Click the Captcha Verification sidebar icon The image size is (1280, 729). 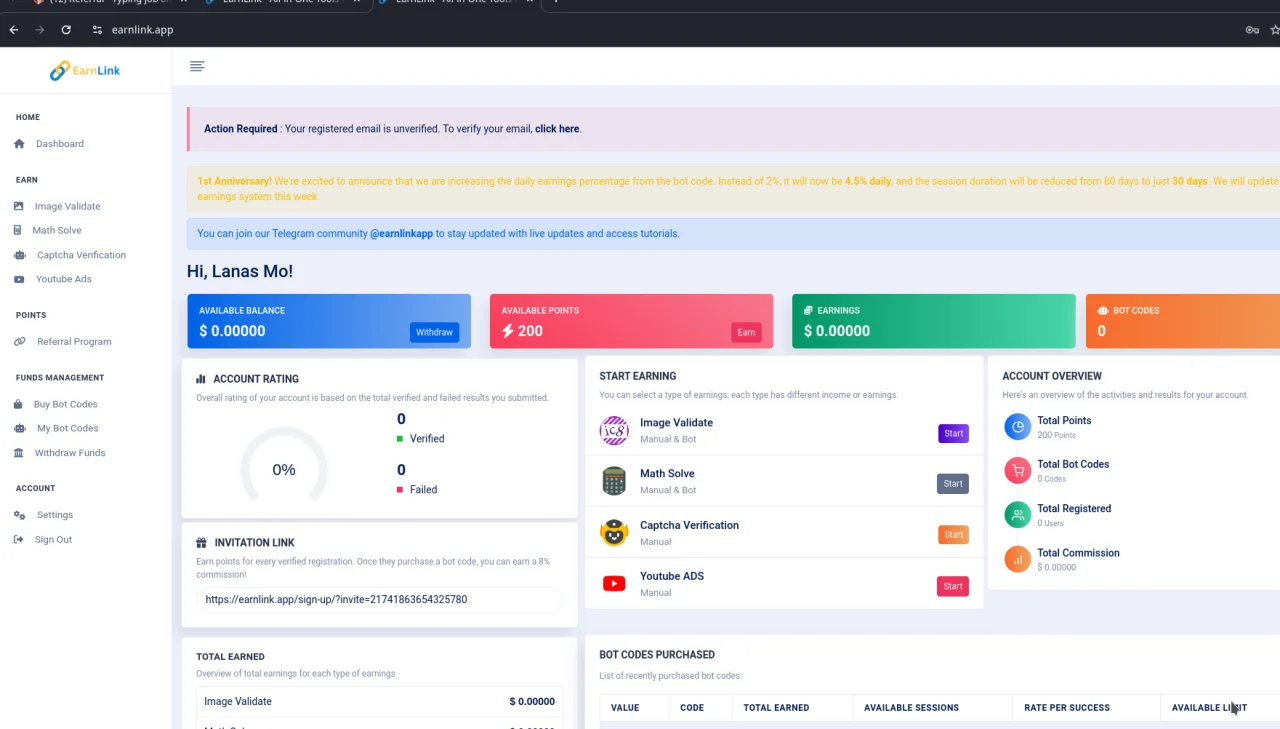tap(19, 255)
